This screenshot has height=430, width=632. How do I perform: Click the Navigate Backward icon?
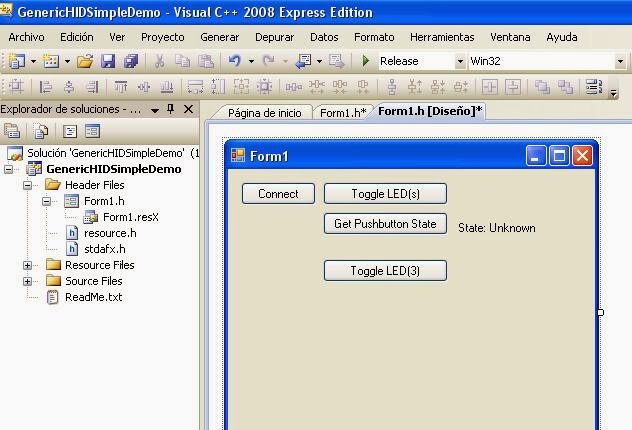click(303, 61)
